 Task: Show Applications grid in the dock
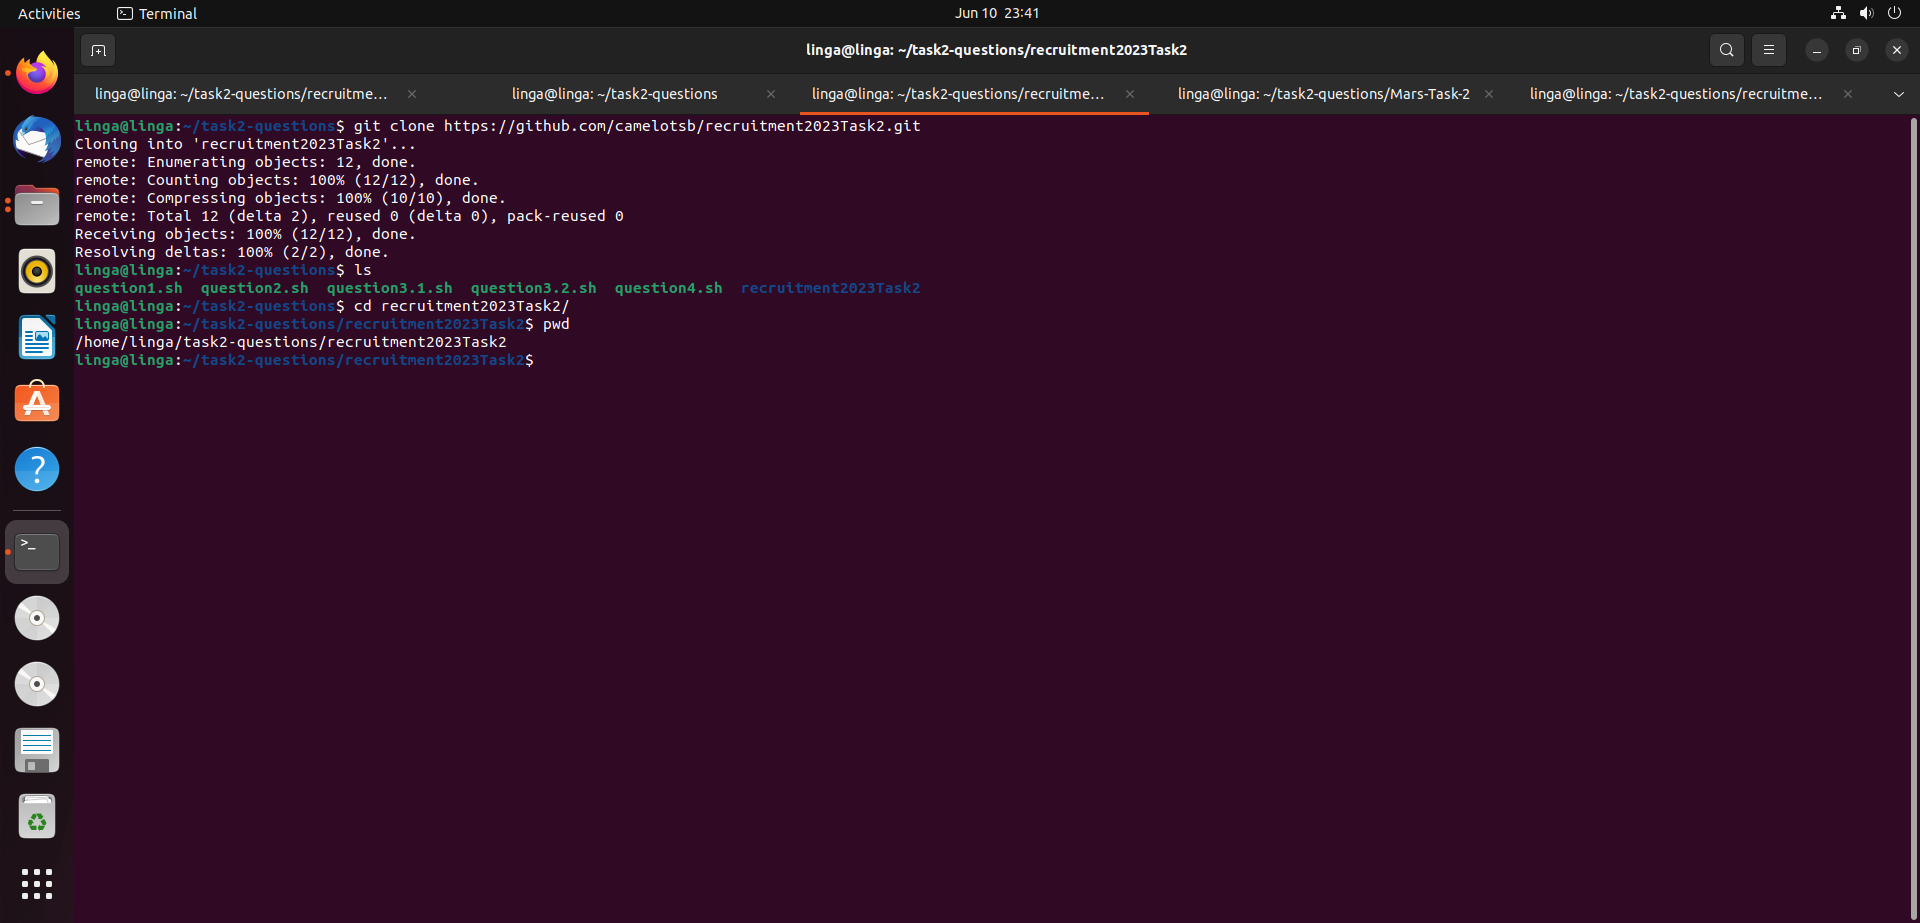[x=37, y=884]
